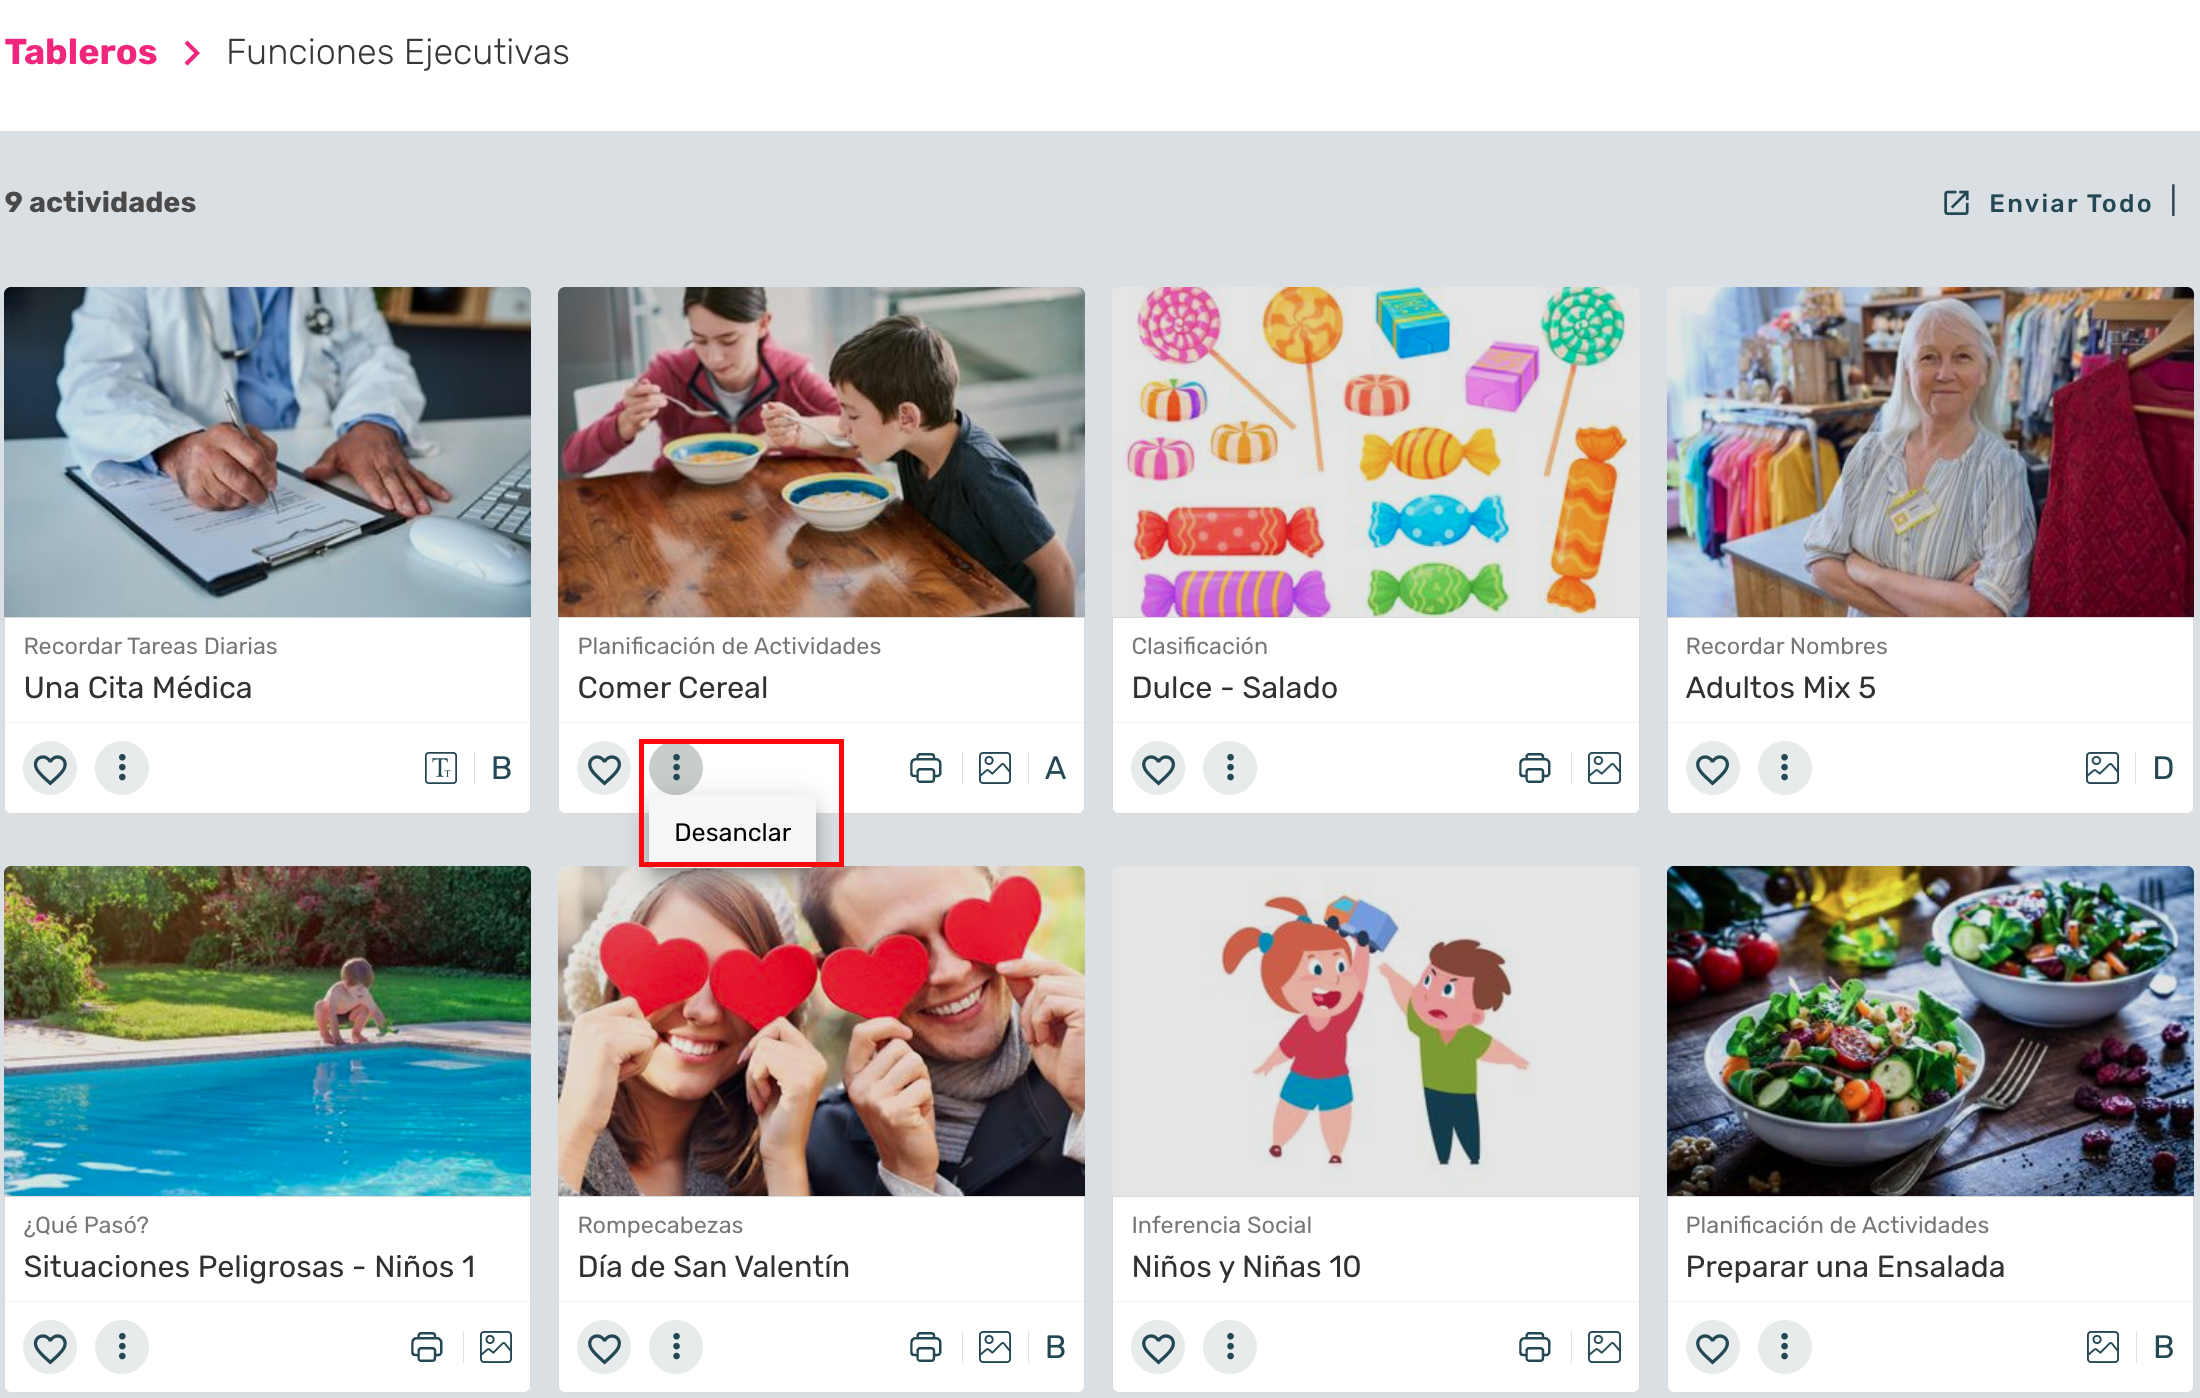Click print icon on Comer Cereal card
Image resolution: width=2200 pixels, height=1398 pixels.
(x=925, y=768)
